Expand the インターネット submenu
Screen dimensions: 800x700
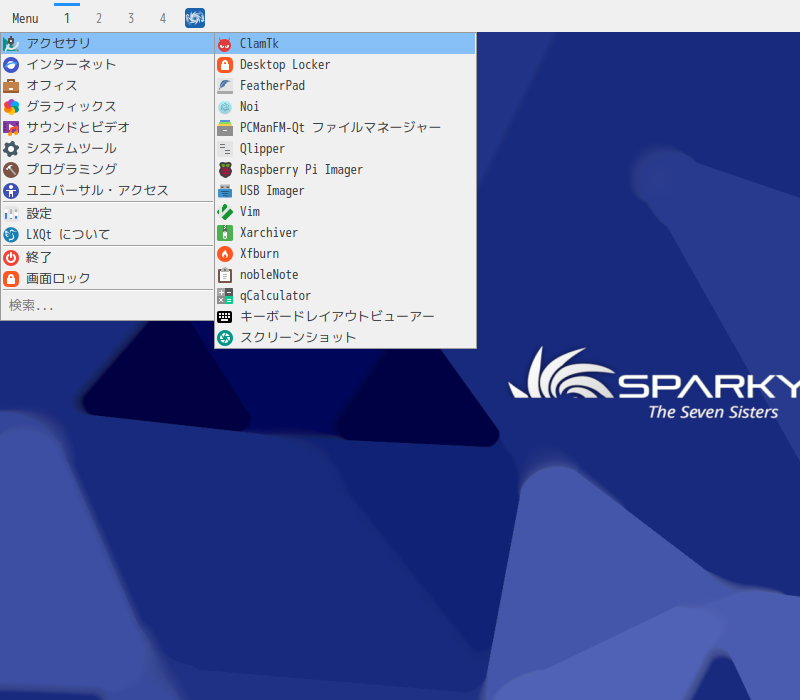pos(107,65)
